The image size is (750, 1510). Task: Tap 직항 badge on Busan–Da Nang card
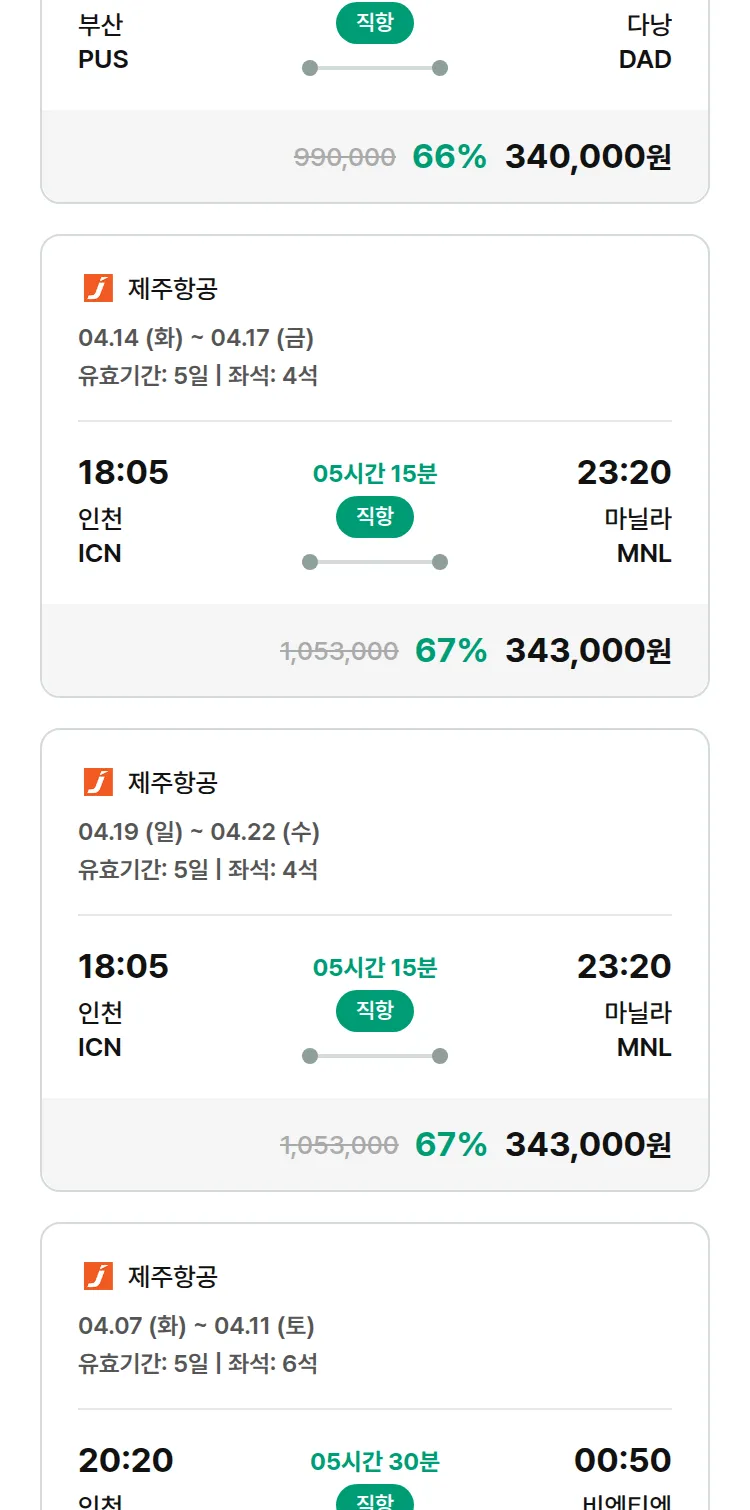click(x=375, y=24)
